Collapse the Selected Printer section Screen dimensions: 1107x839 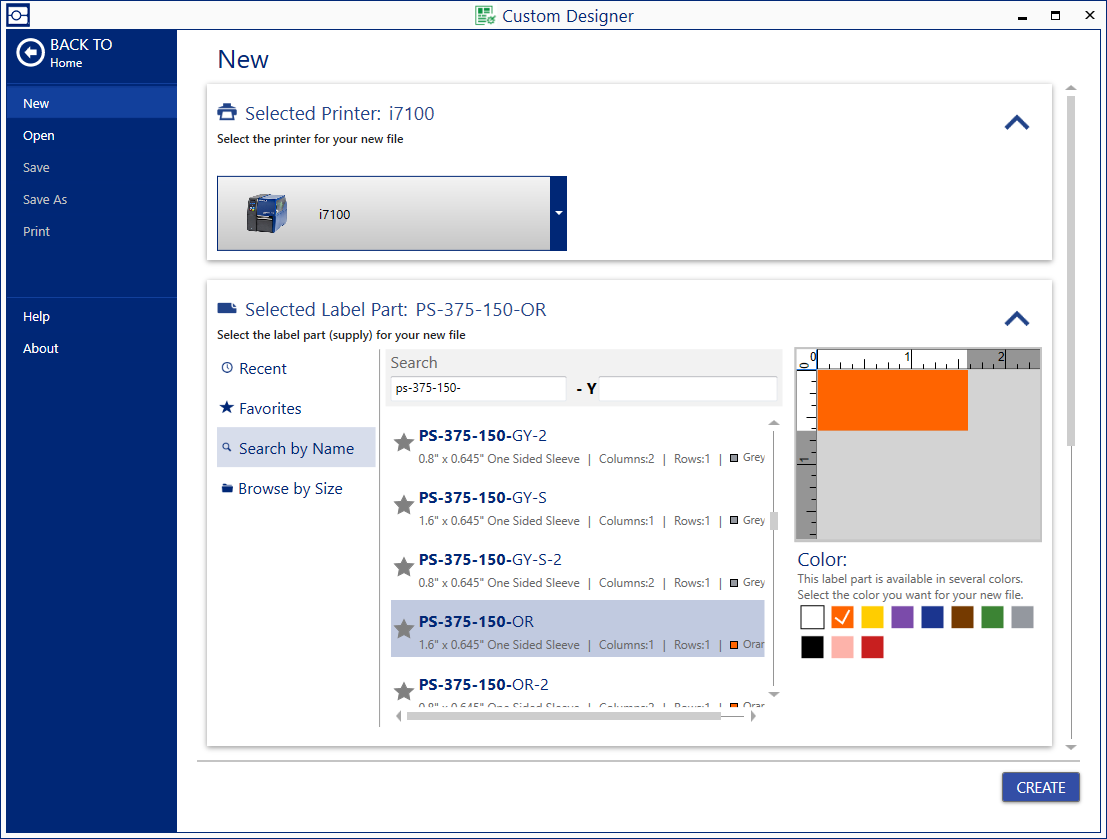click(1017, 123)
